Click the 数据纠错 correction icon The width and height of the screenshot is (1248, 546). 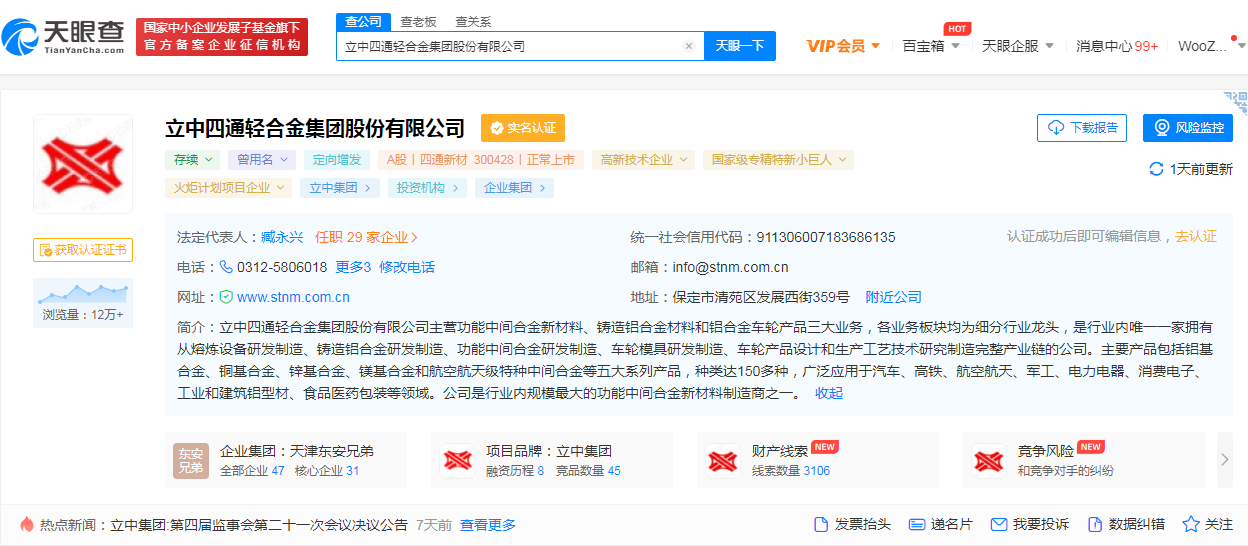[x=1095, y=524]
